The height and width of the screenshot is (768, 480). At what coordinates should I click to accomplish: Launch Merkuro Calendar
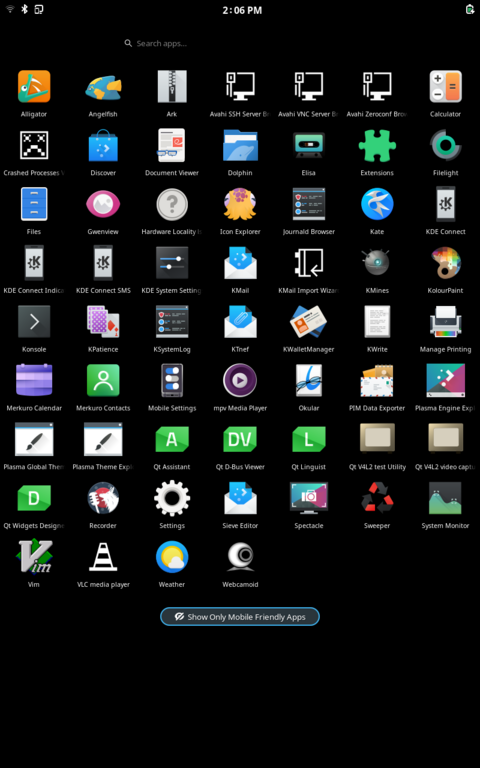pos(34,381)
